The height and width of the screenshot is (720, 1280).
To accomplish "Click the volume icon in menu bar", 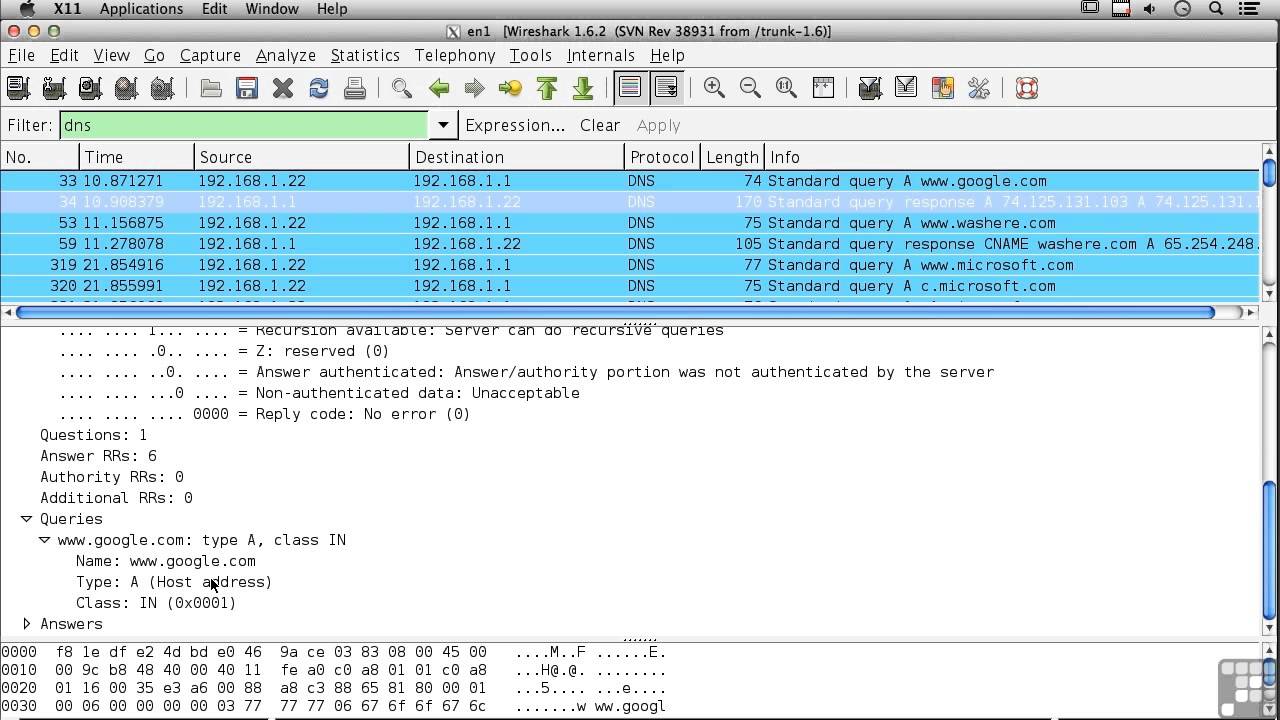I will pyautogui.click(x=1150, y=9).
